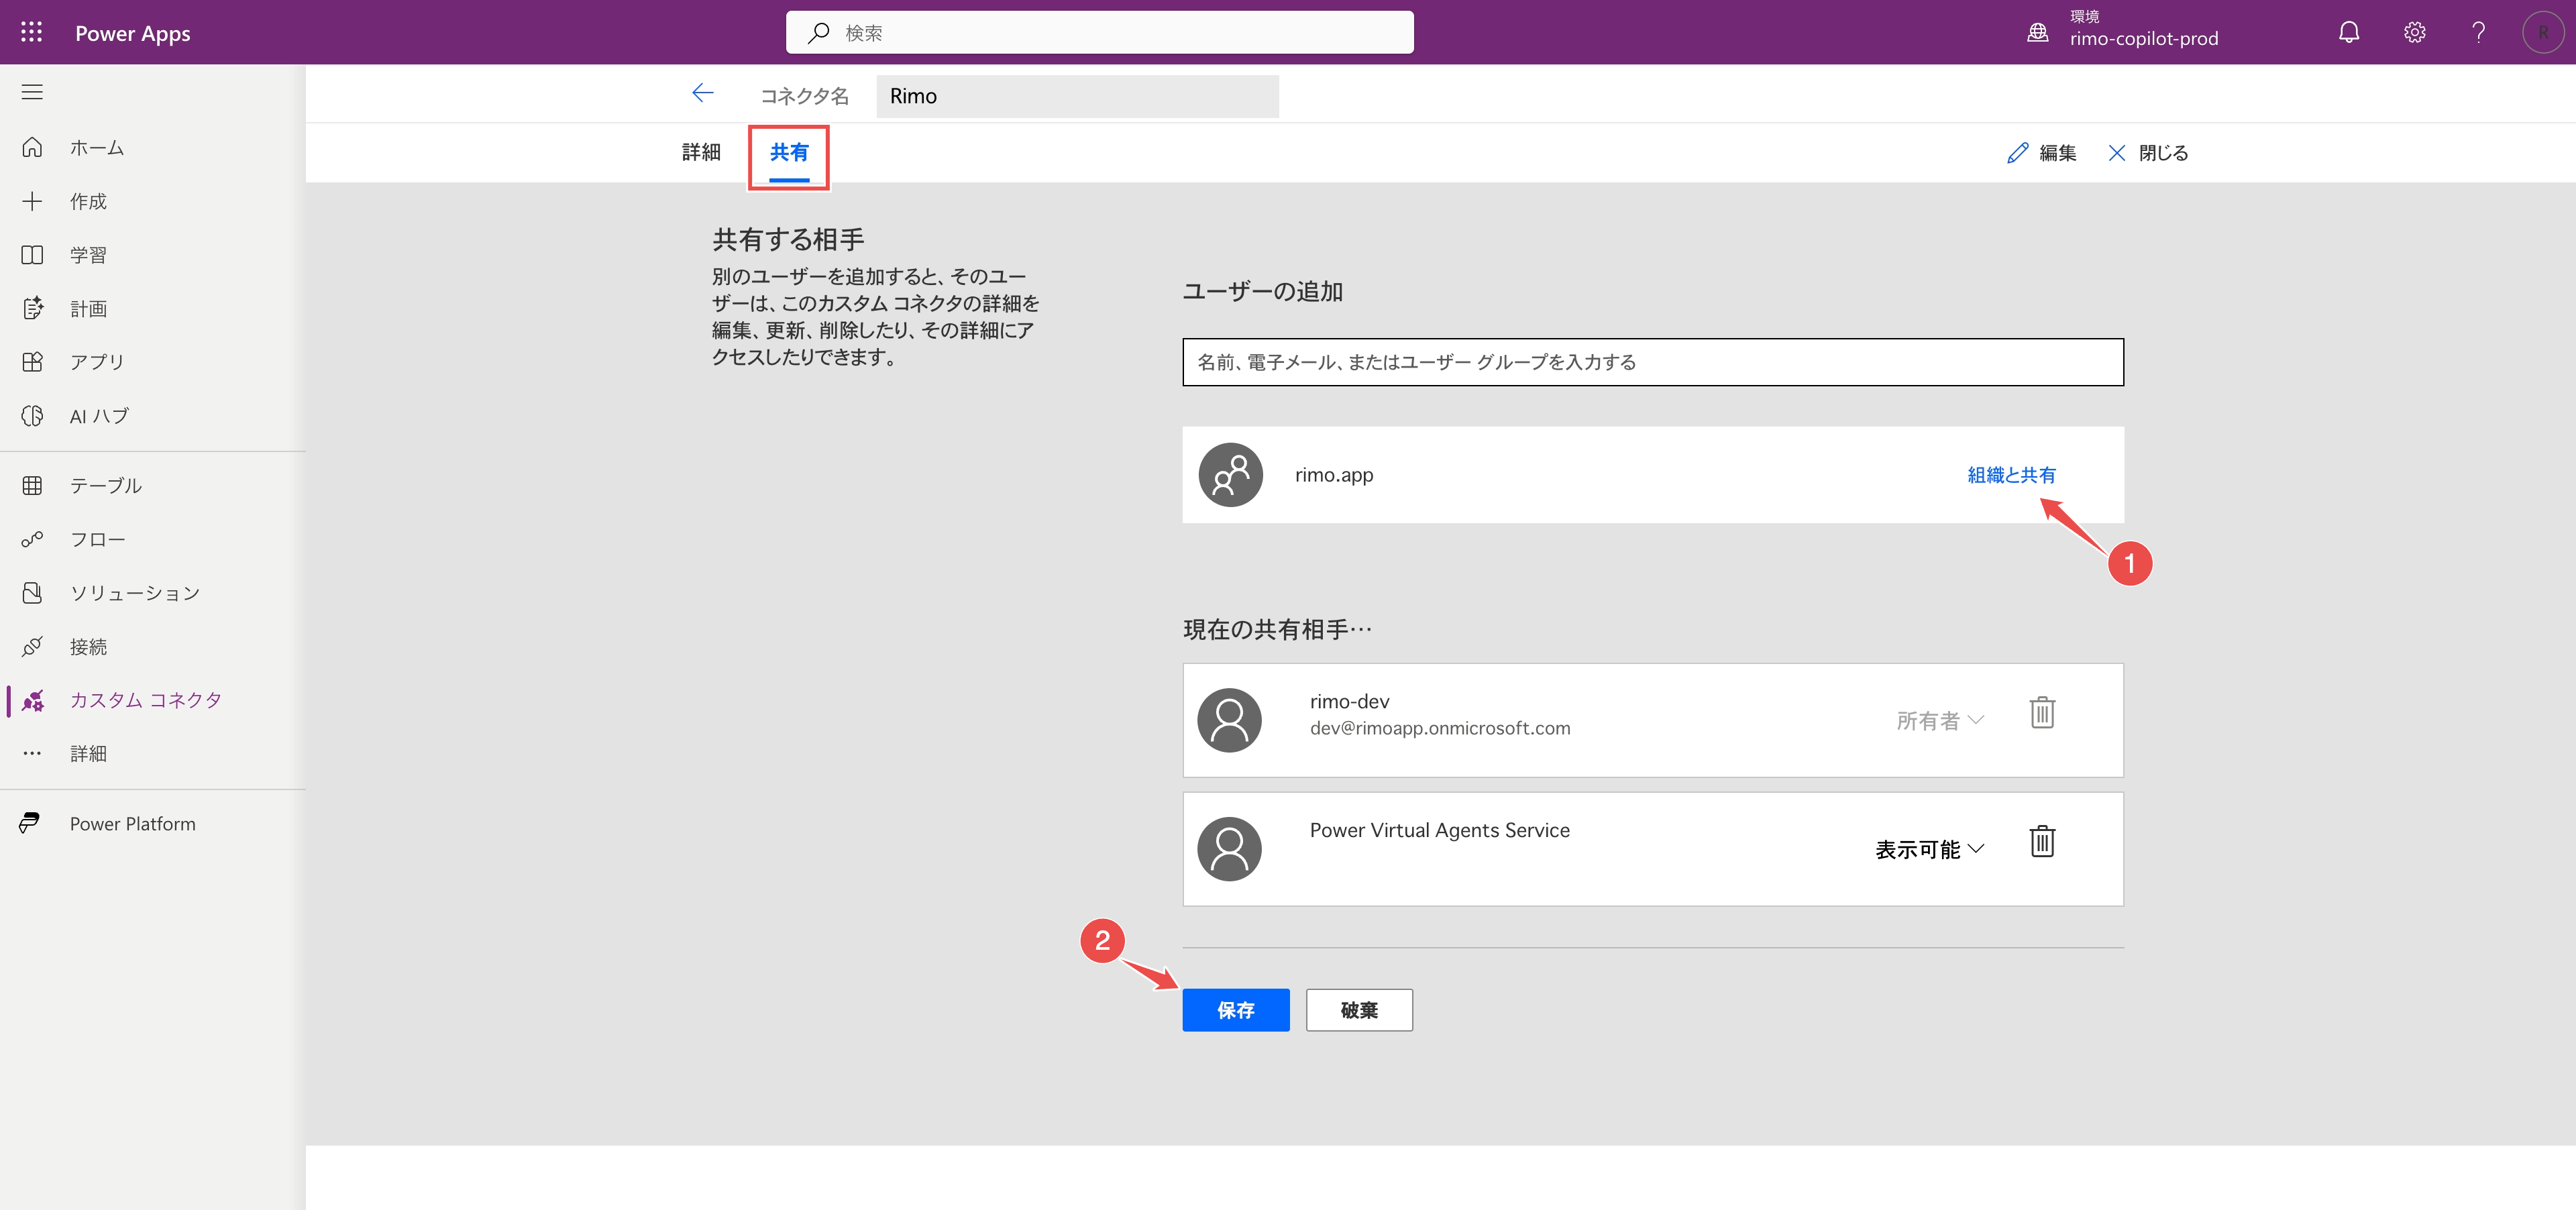Click the dev@rimoapp.onmicrosoft.com text

click(x=1440, y=728)
